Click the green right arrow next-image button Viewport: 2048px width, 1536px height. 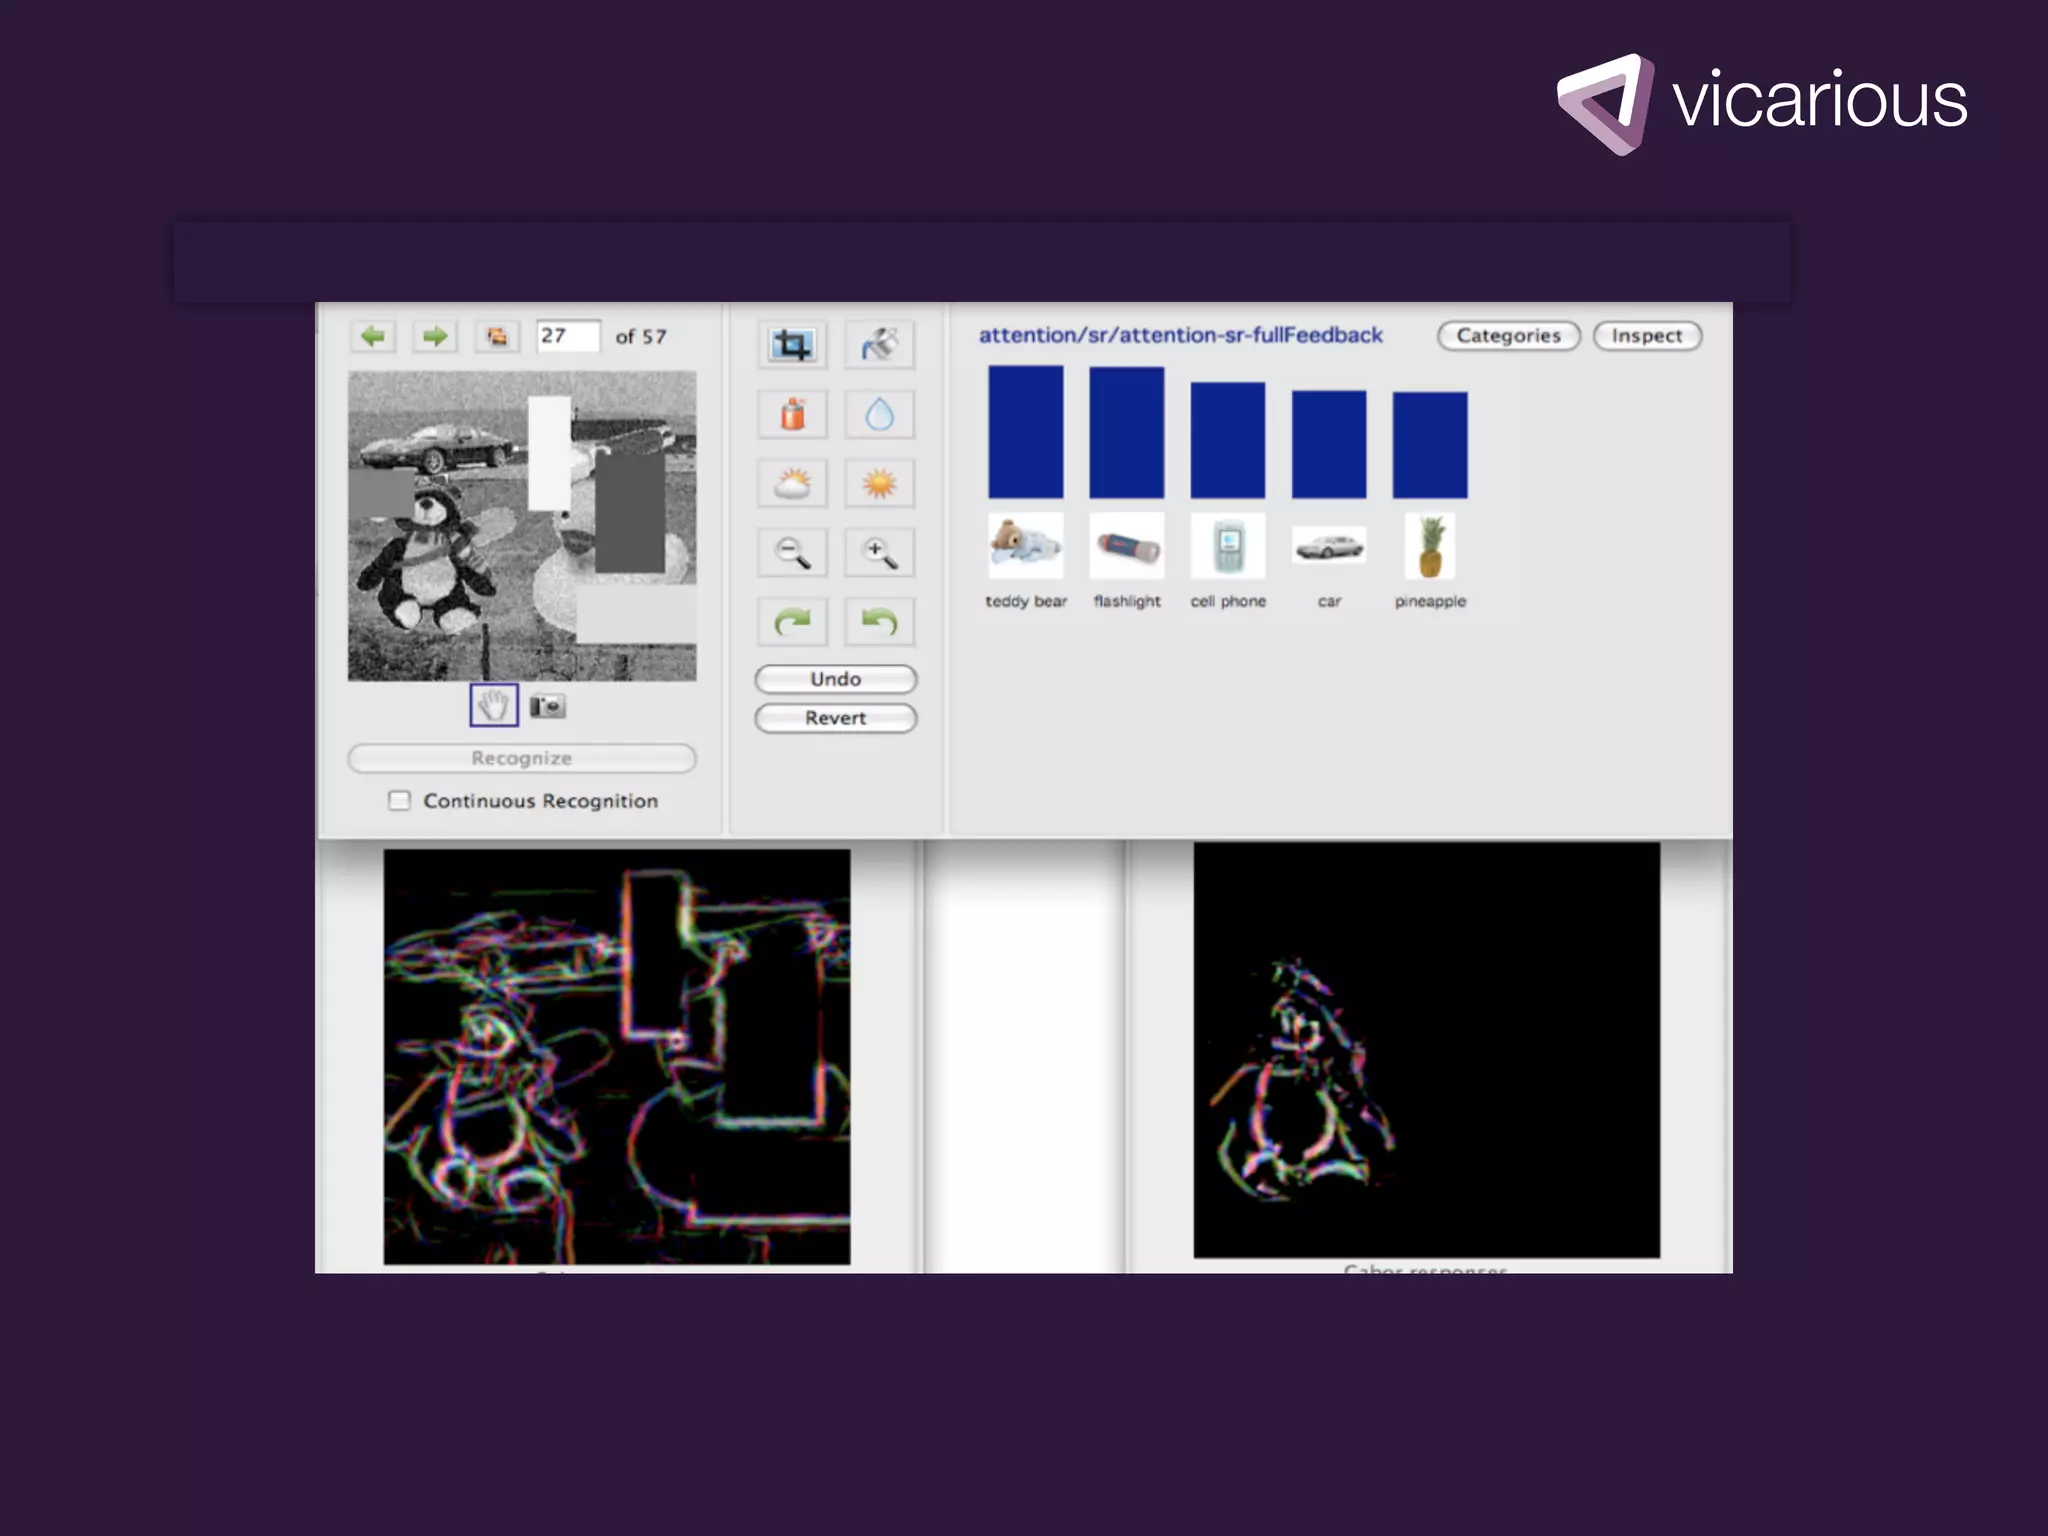click(434, 336)
